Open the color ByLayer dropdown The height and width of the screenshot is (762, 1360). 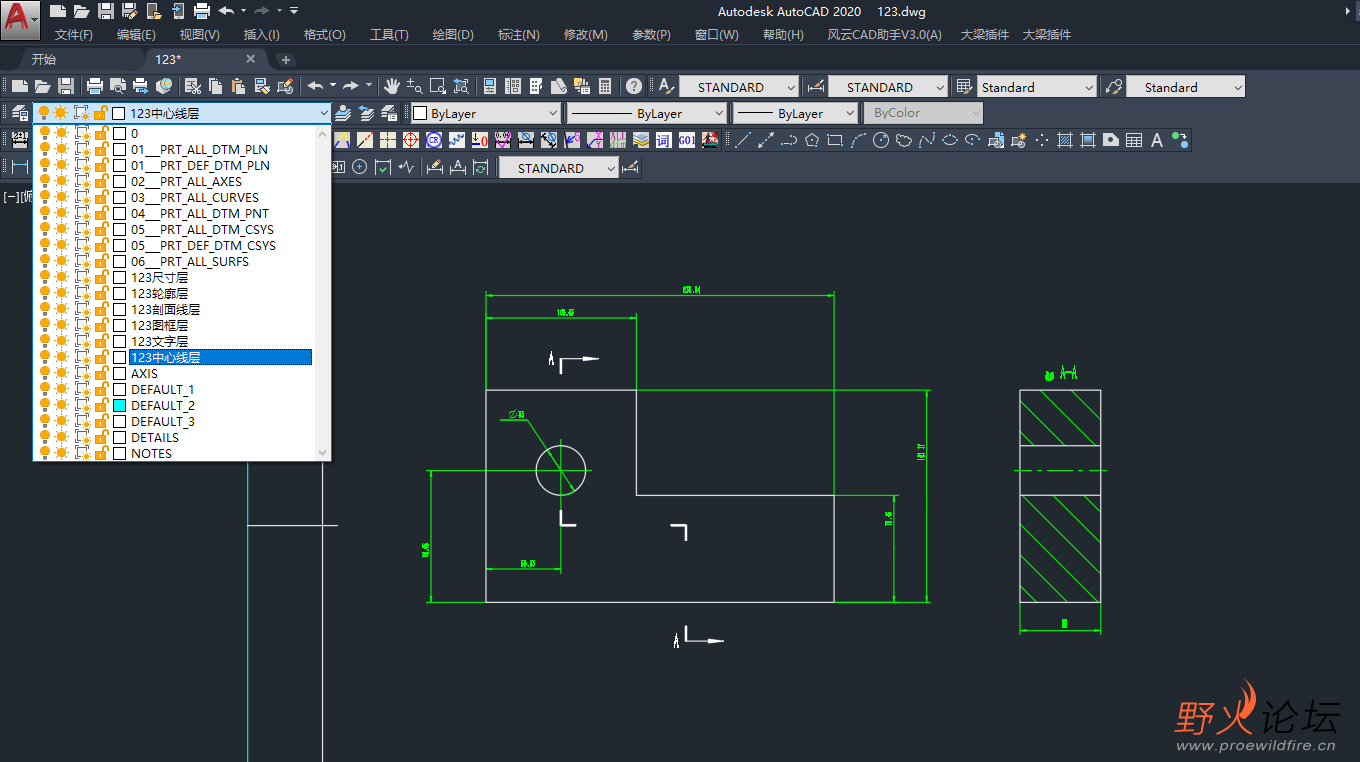(486, 113)
